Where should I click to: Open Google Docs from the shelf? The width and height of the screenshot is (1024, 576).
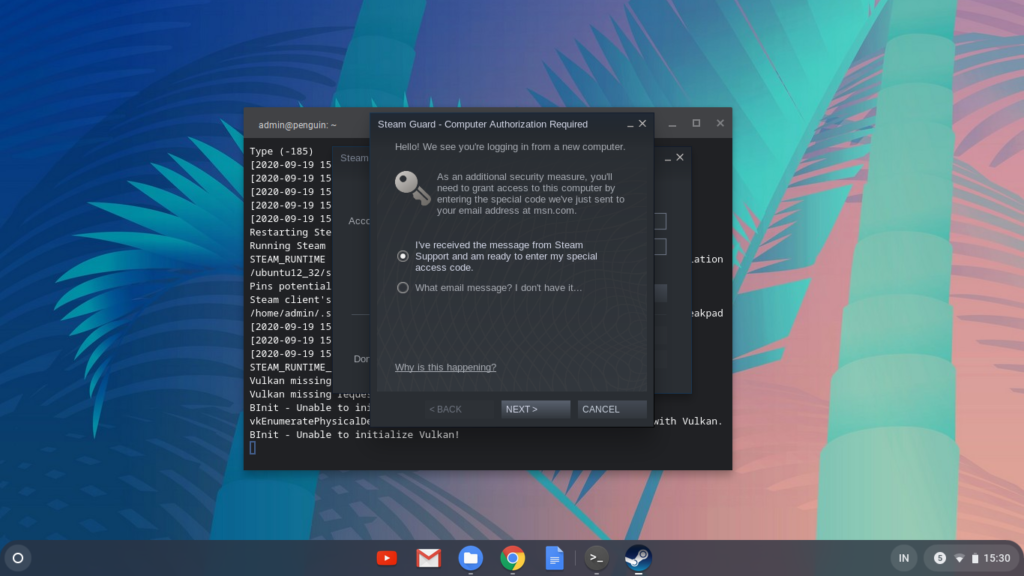pyautogui.click(x=554, y=558)
